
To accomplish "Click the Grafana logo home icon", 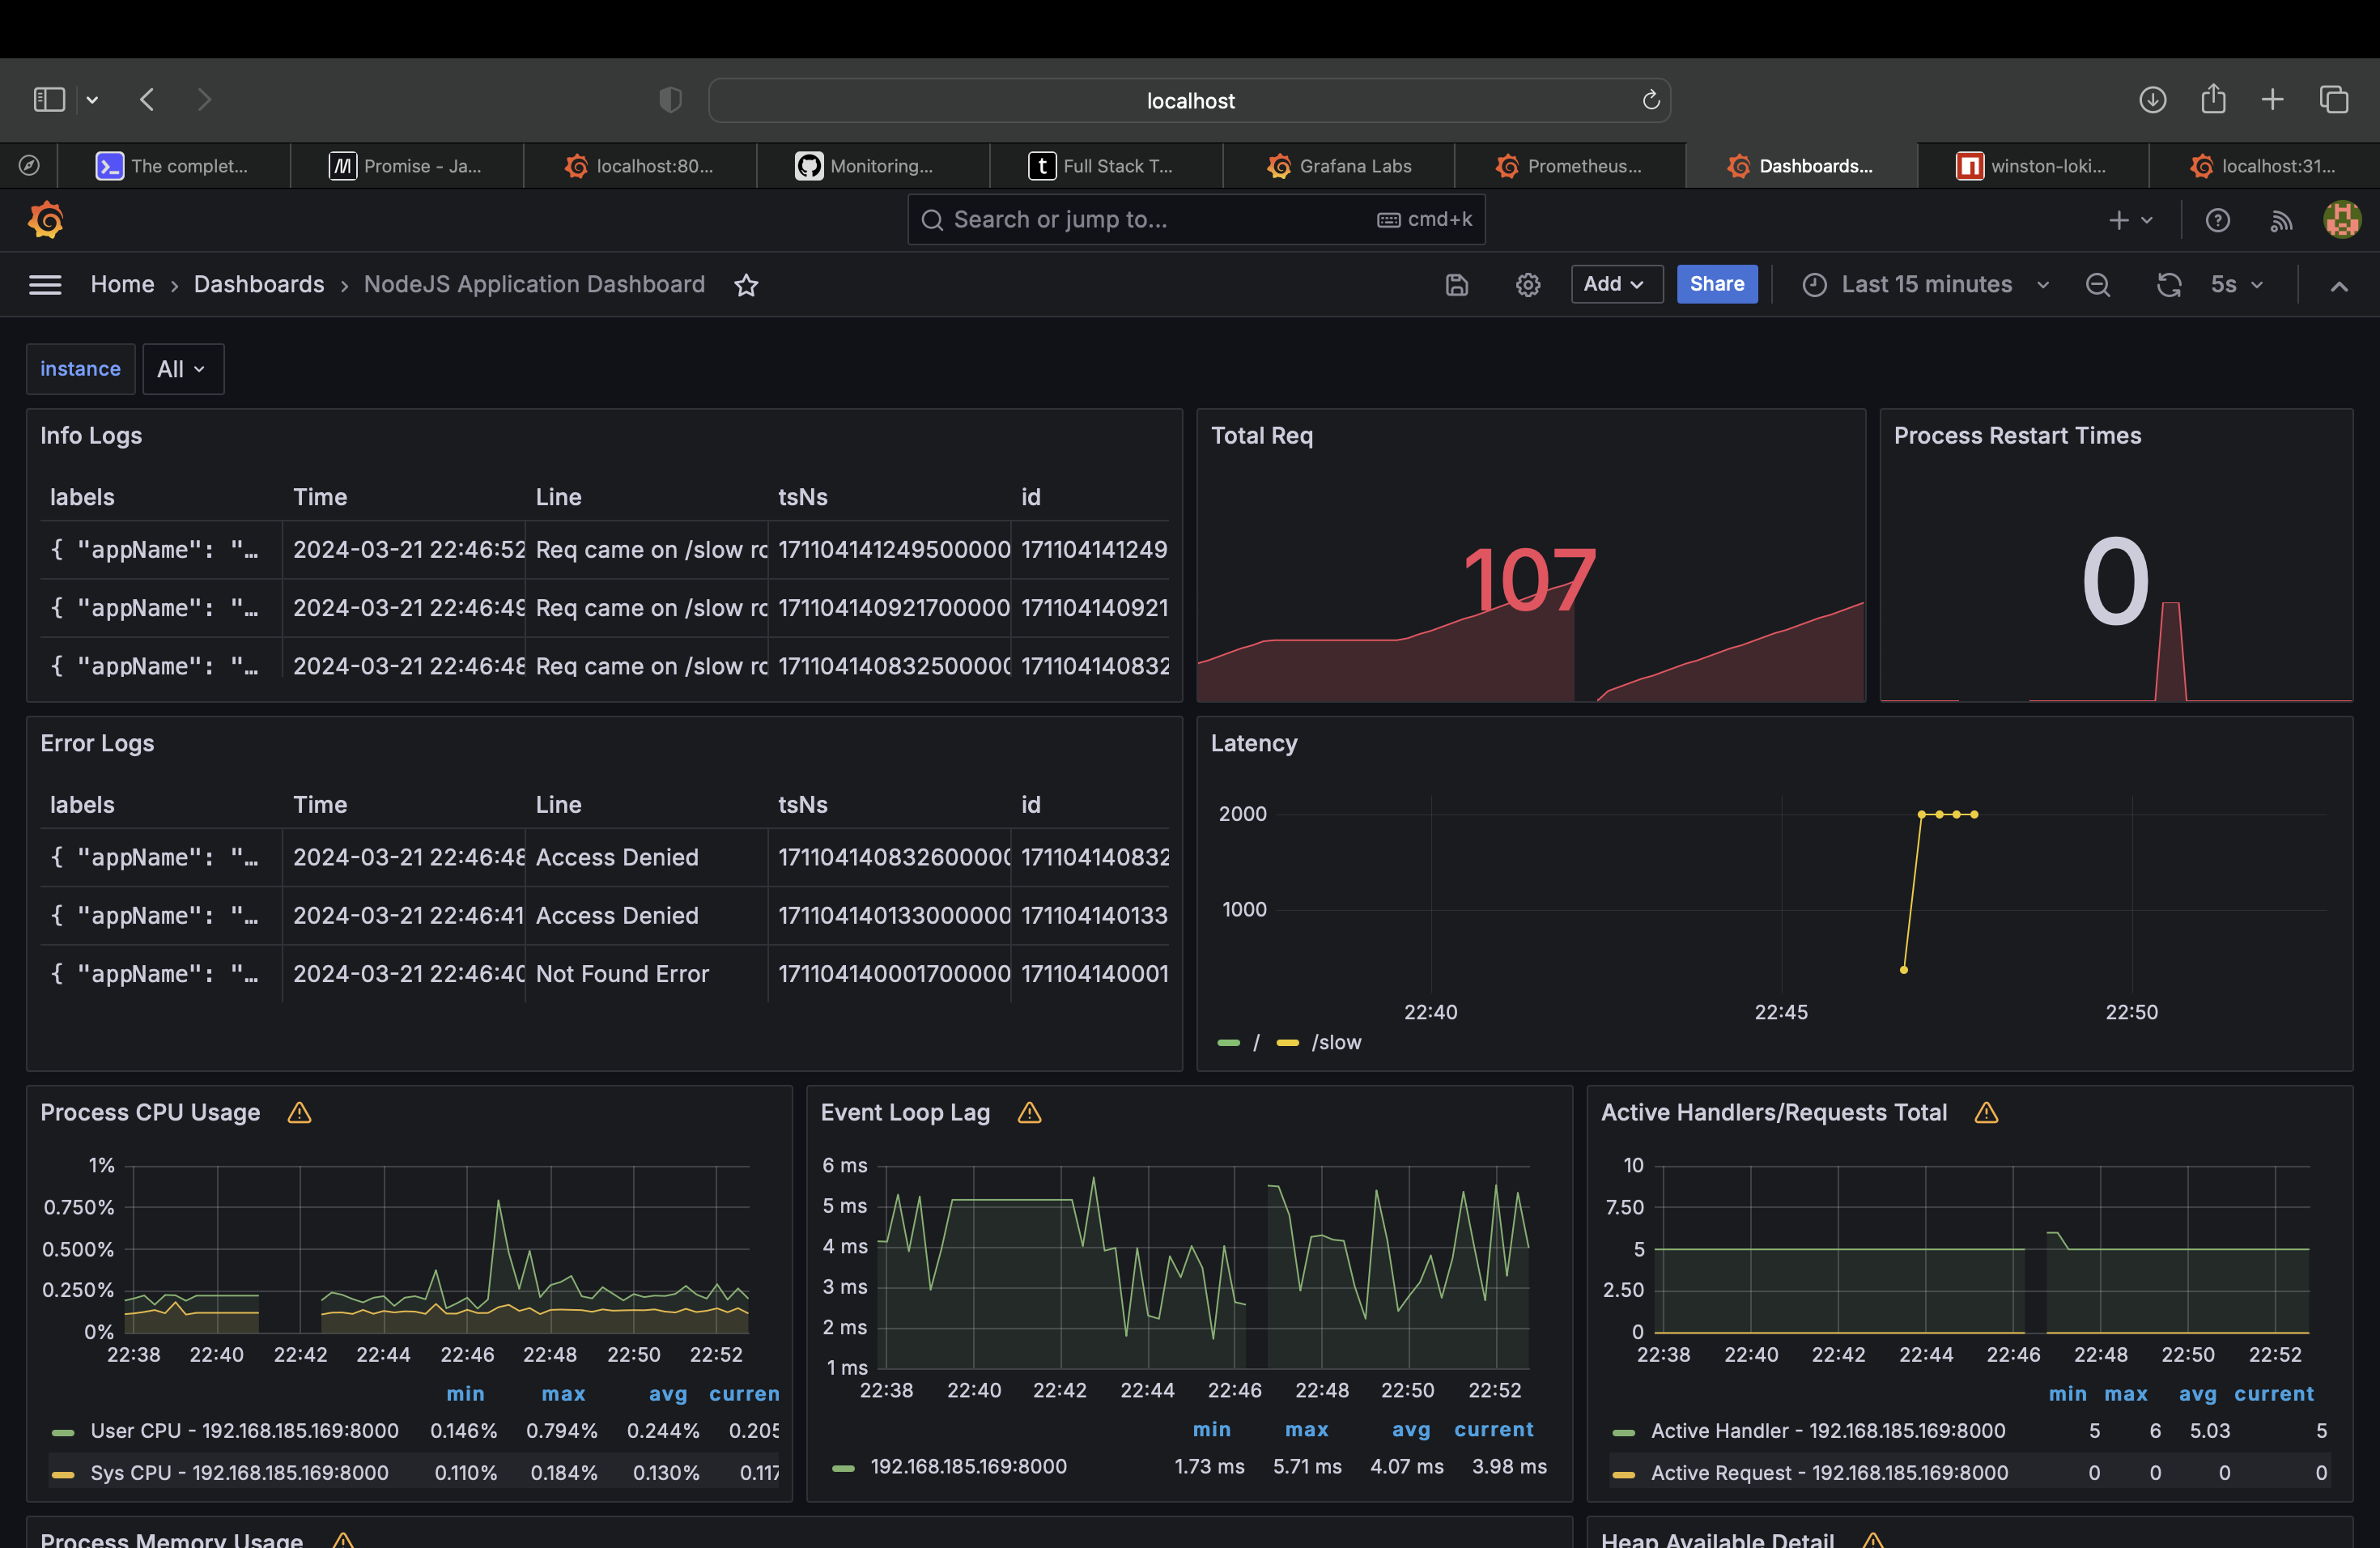I will click(x=46, y=220).
